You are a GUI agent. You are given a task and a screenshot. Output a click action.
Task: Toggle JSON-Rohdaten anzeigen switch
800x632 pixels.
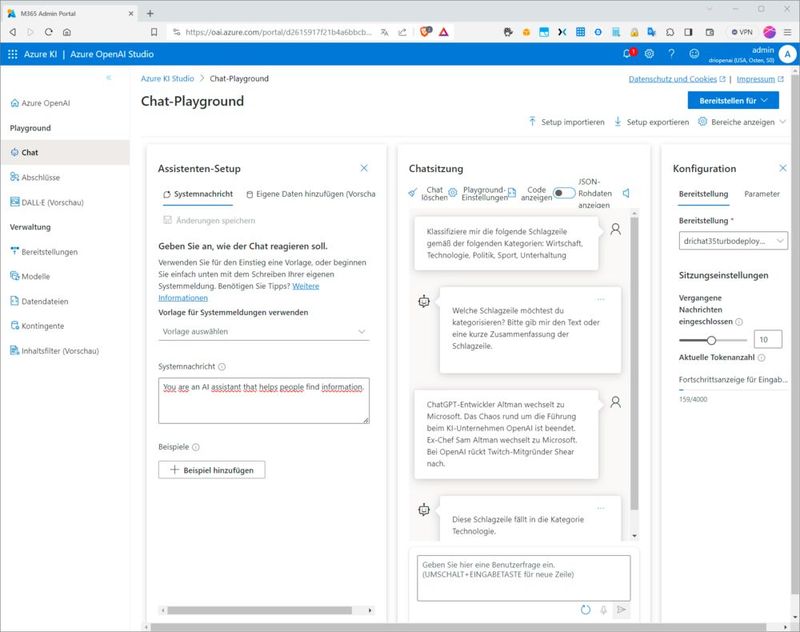tap(564, 192)
